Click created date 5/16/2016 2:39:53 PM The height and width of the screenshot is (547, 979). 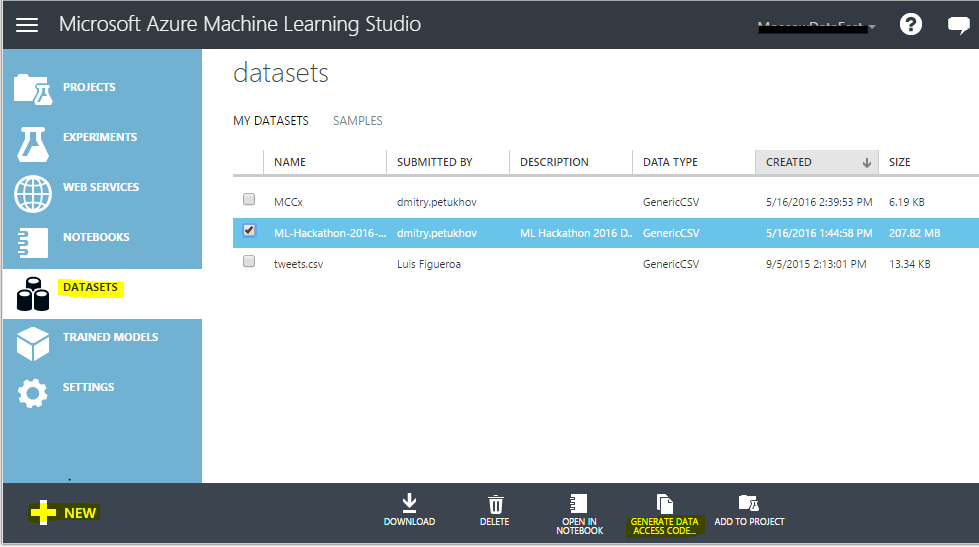tap(819, 202)
